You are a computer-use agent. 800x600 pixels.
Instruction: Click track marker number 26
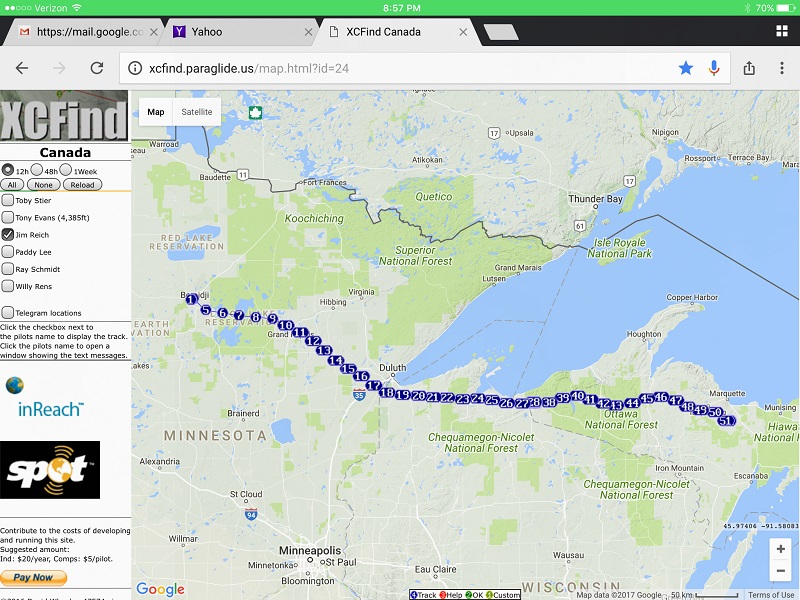point(506,403)
